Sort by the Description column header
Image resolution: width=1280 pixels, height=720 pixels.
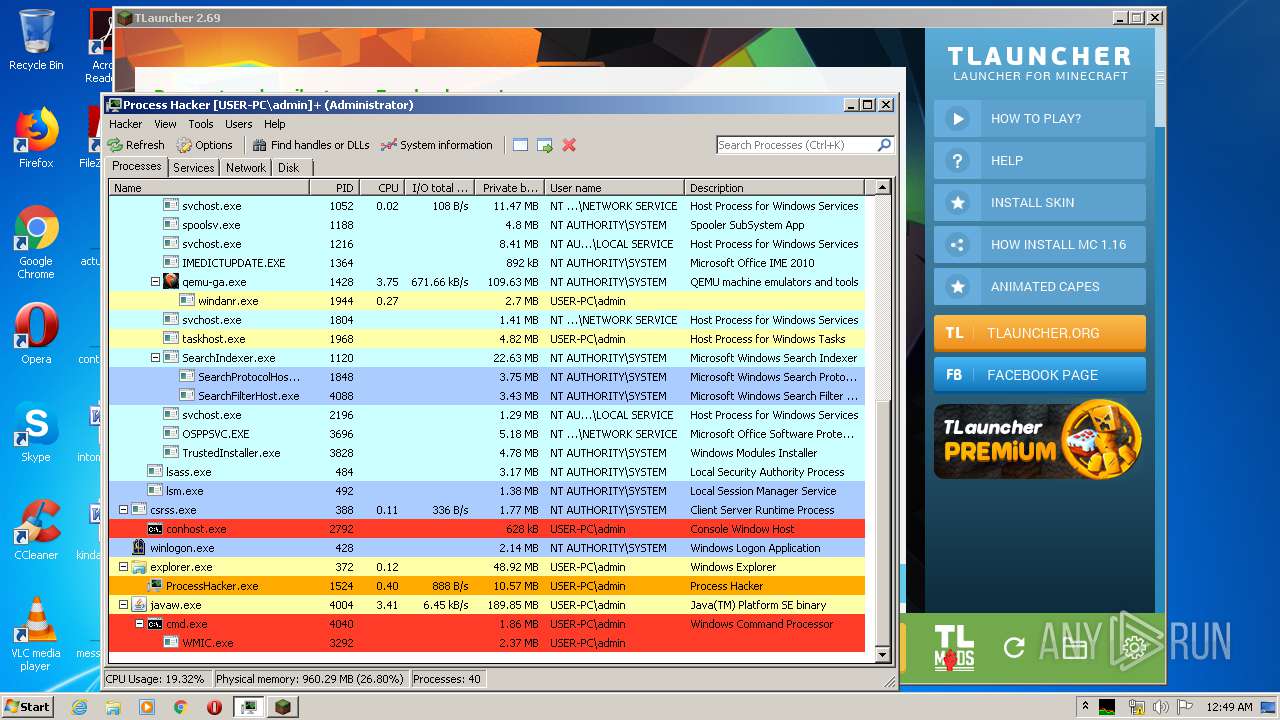click(x=775, y=188)
